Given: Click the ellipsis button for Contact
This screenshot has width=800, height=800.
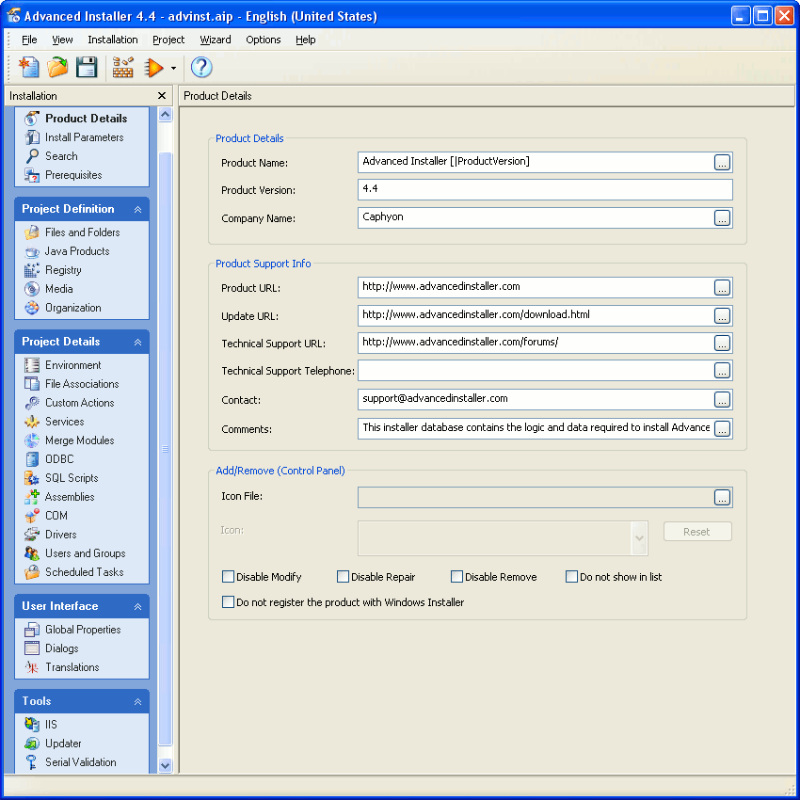Looking at the screenshot, I should (722, 400).
